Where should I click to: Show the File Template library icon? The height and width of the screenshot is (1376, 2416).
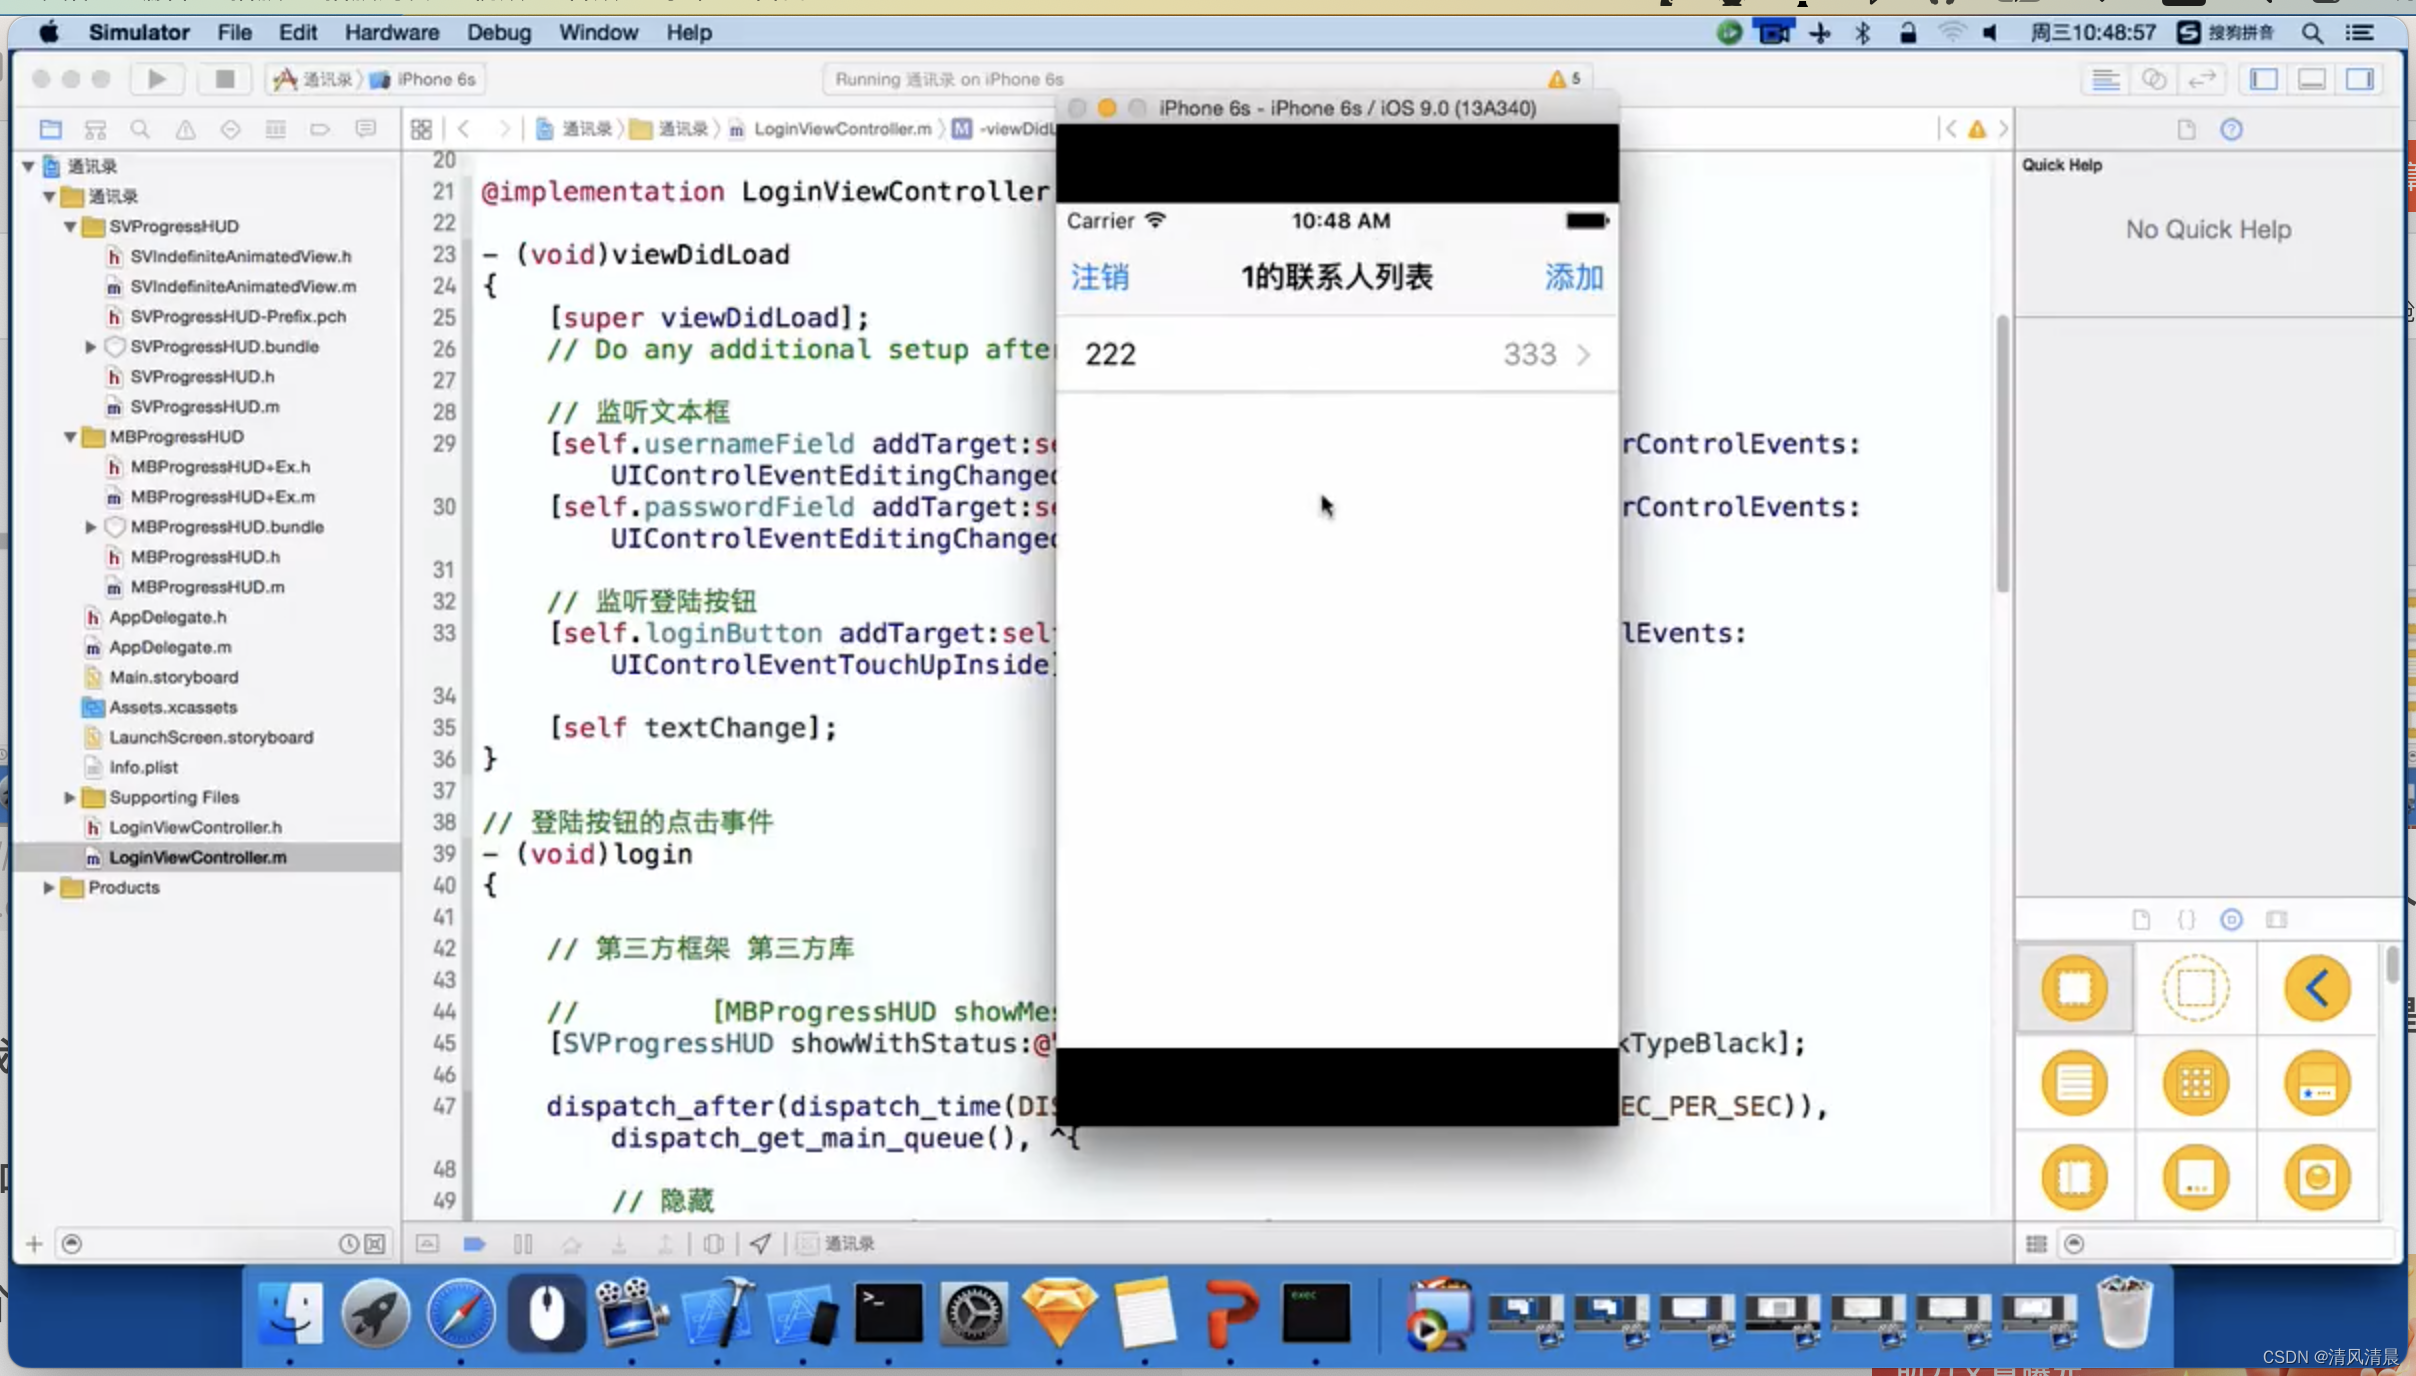[2141, 920]
